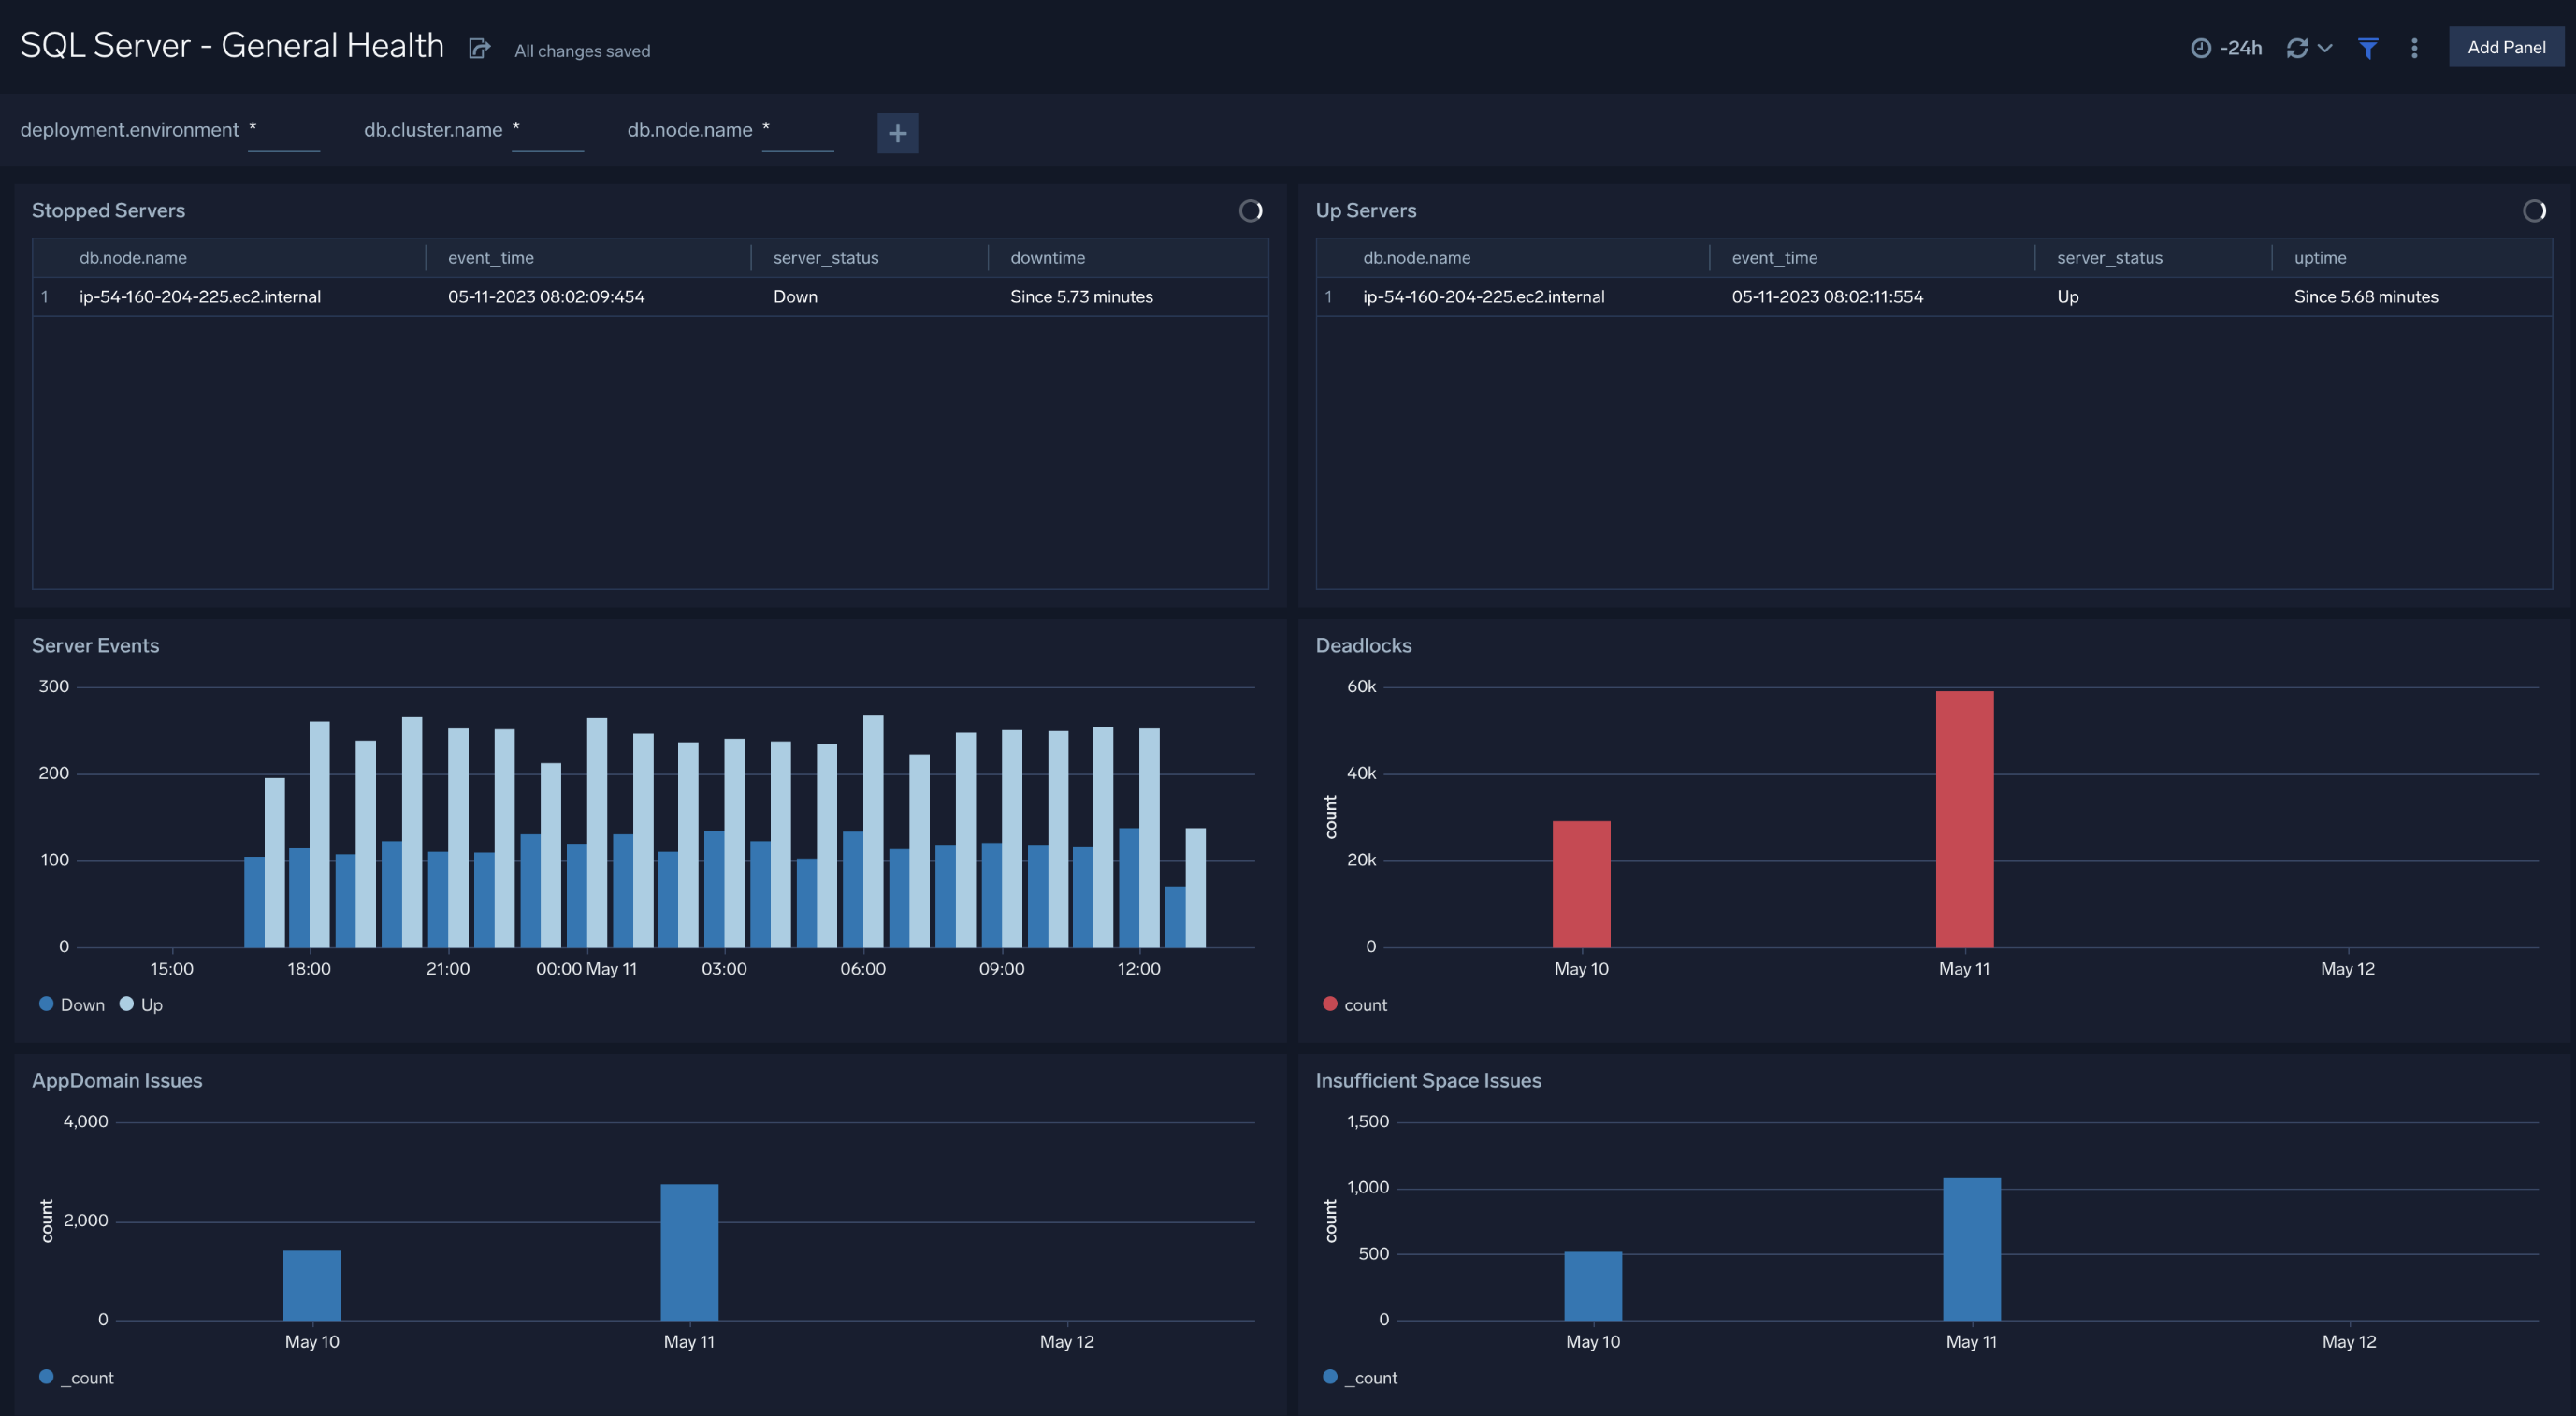Click the May 10 red Deadlocks bar
This screenshot has width=2576, height=1416.
[1581, 884]
